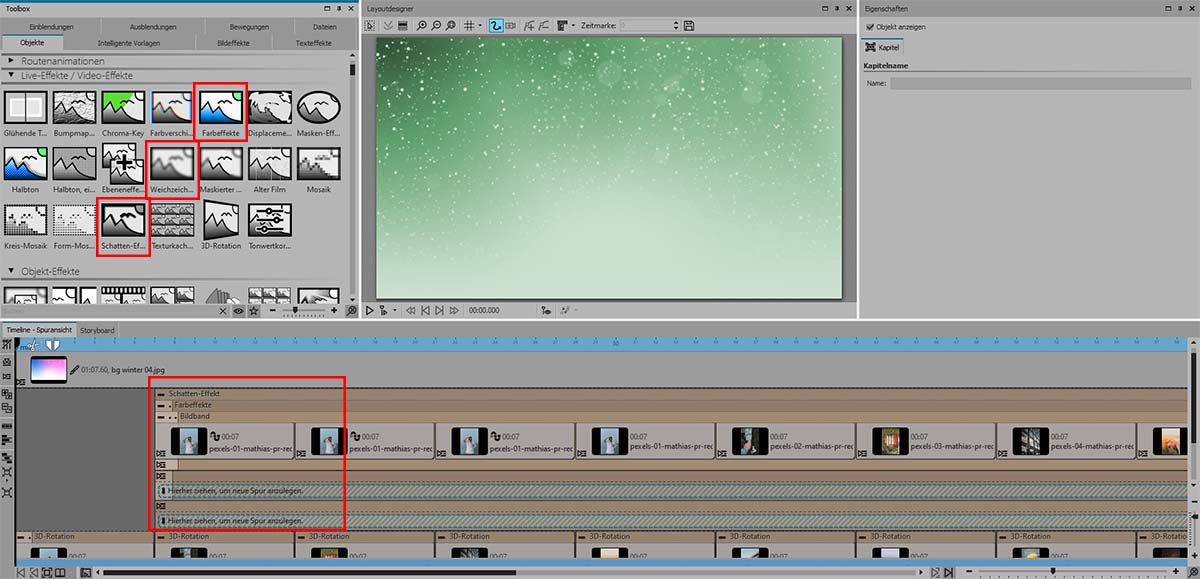Collapse the Live-Effekte / Video-Effekte section
This screenshot has height=579, width=1200.
coord(12,76)
